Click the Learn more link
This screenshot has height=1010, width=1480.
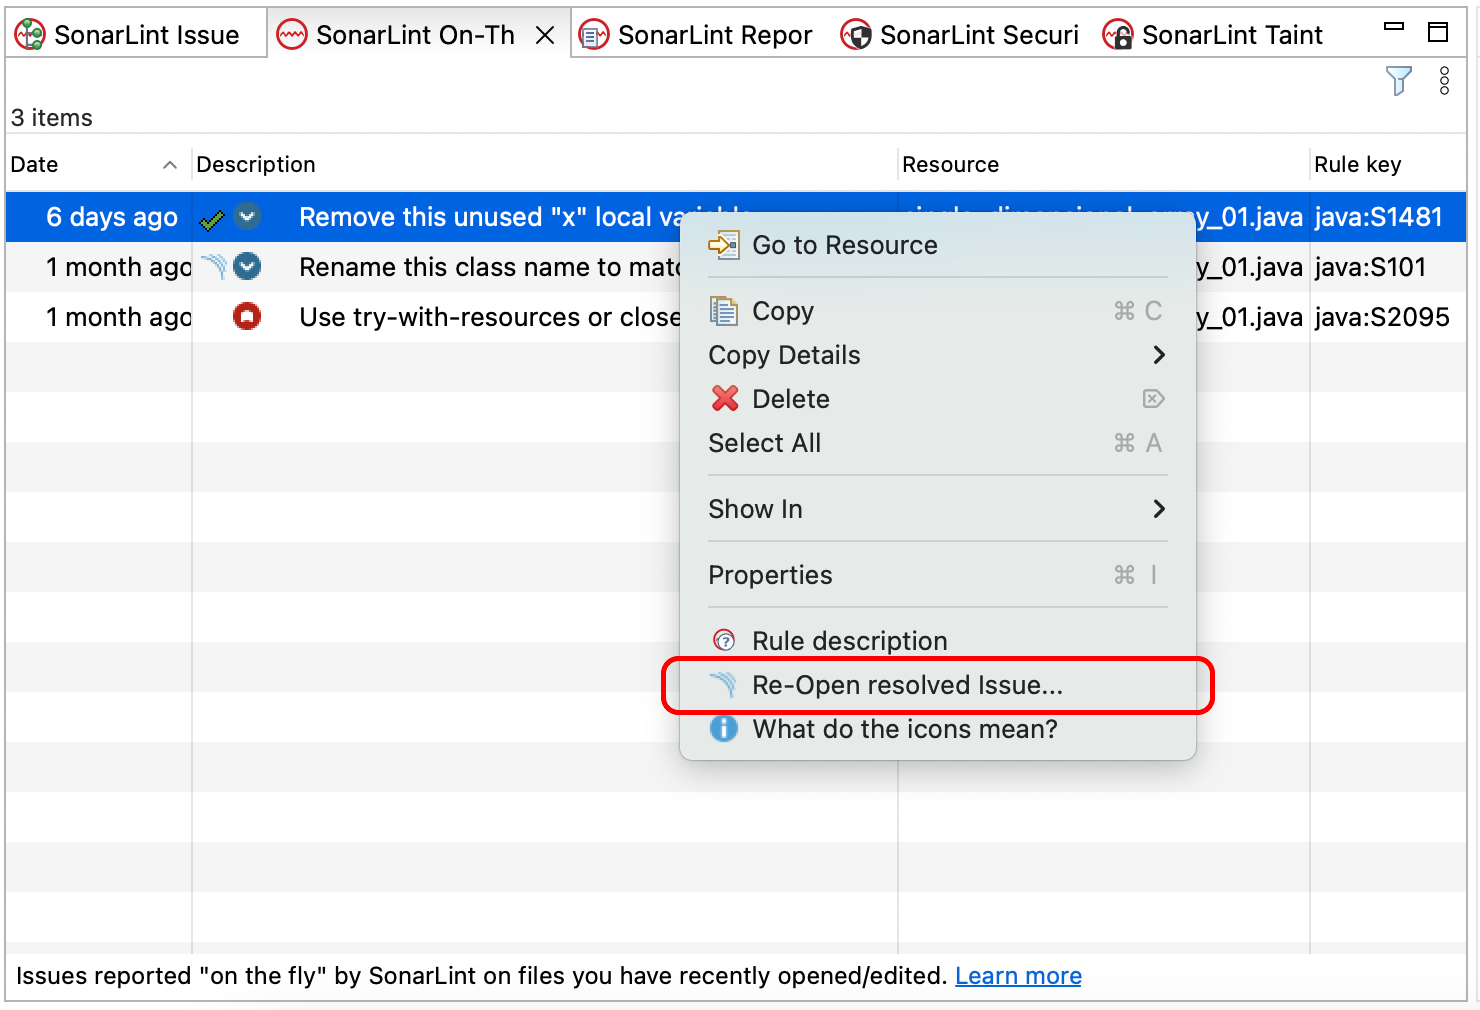click(1018, 975)
